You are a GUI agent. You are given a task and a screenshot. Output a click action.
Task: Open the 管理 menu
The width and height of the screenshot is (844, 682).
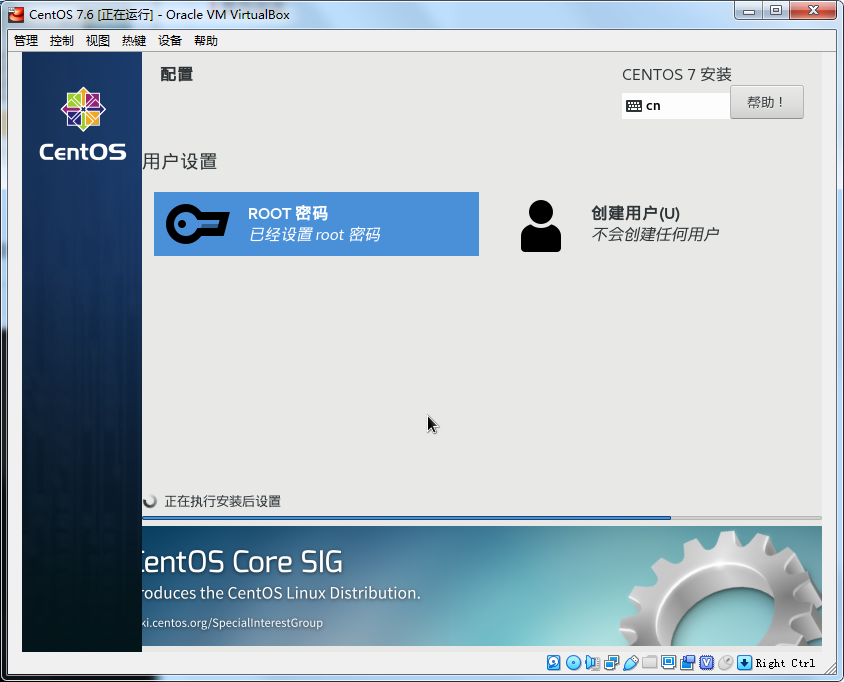pos(26,41)
